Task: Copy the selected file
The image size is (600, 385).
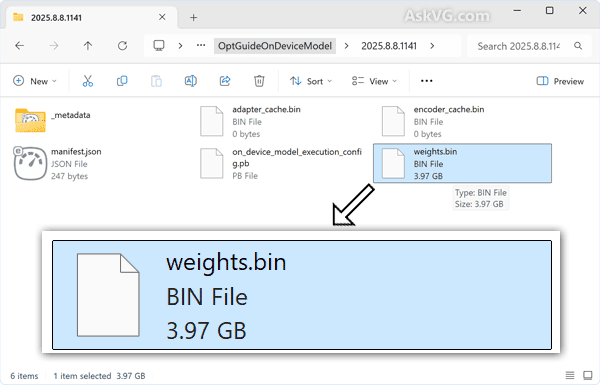Action: click(122, 81)
